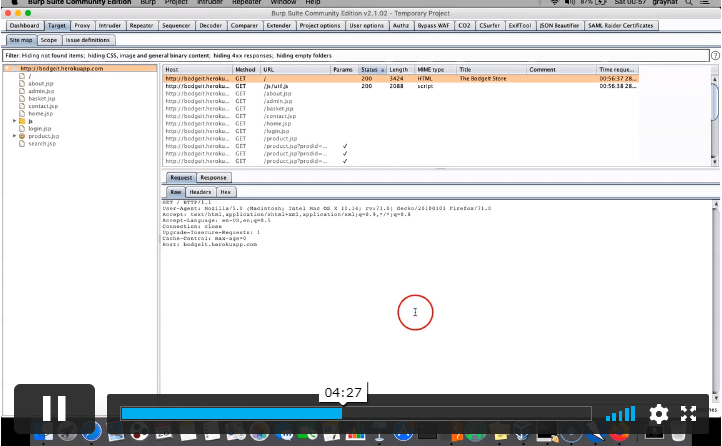Open the Intruder tab
722x446 pixels.
(x=110, y=26)
